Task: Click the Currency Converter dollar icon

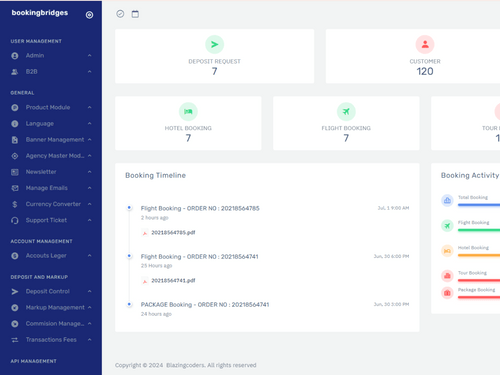Action: [15, 204]
